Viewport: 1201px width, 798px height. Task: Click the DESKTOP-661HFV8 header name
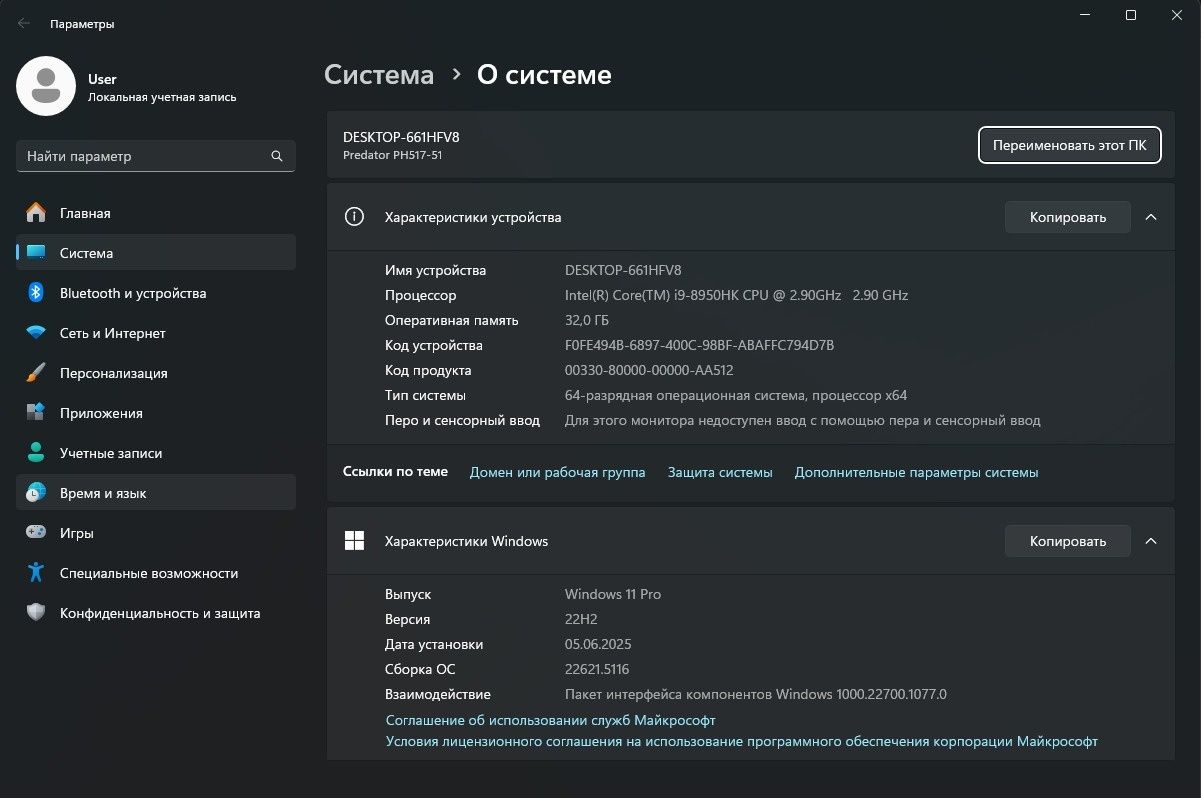click(401, 137)
